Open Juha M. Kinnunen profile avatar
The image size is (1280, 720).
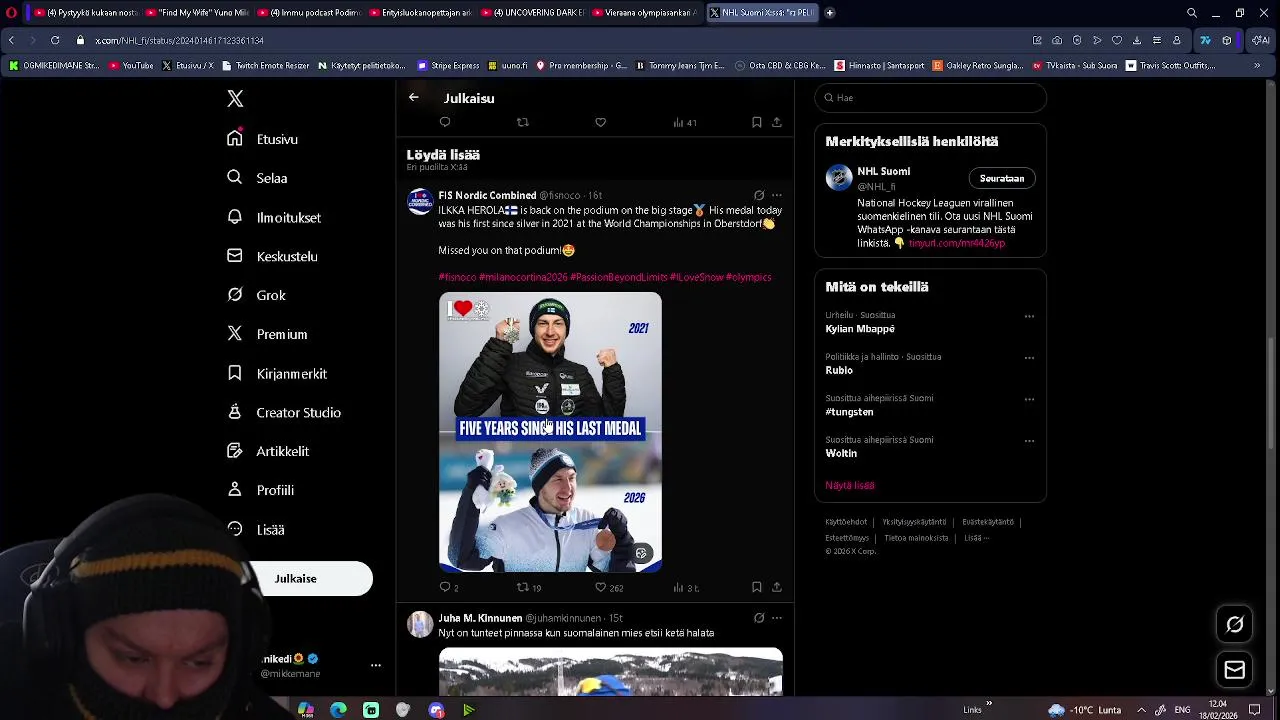420,624
